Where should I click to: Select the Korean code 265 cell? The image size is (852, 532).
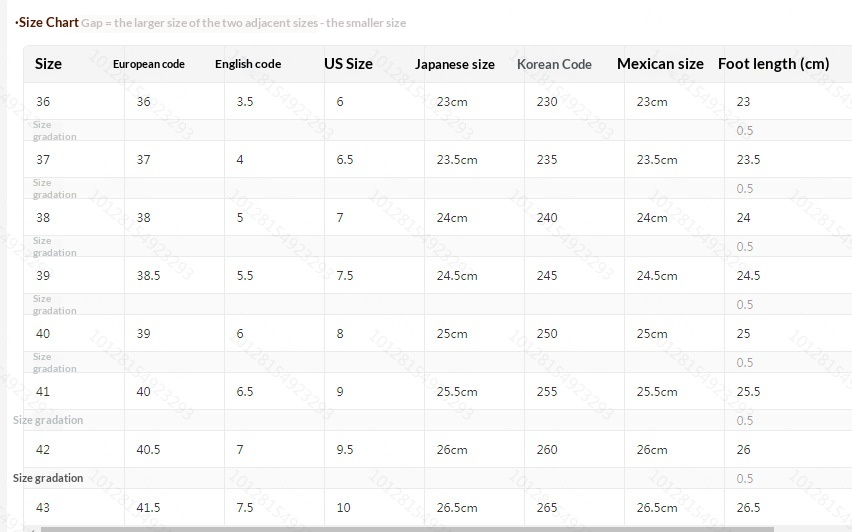coord(547,508)
